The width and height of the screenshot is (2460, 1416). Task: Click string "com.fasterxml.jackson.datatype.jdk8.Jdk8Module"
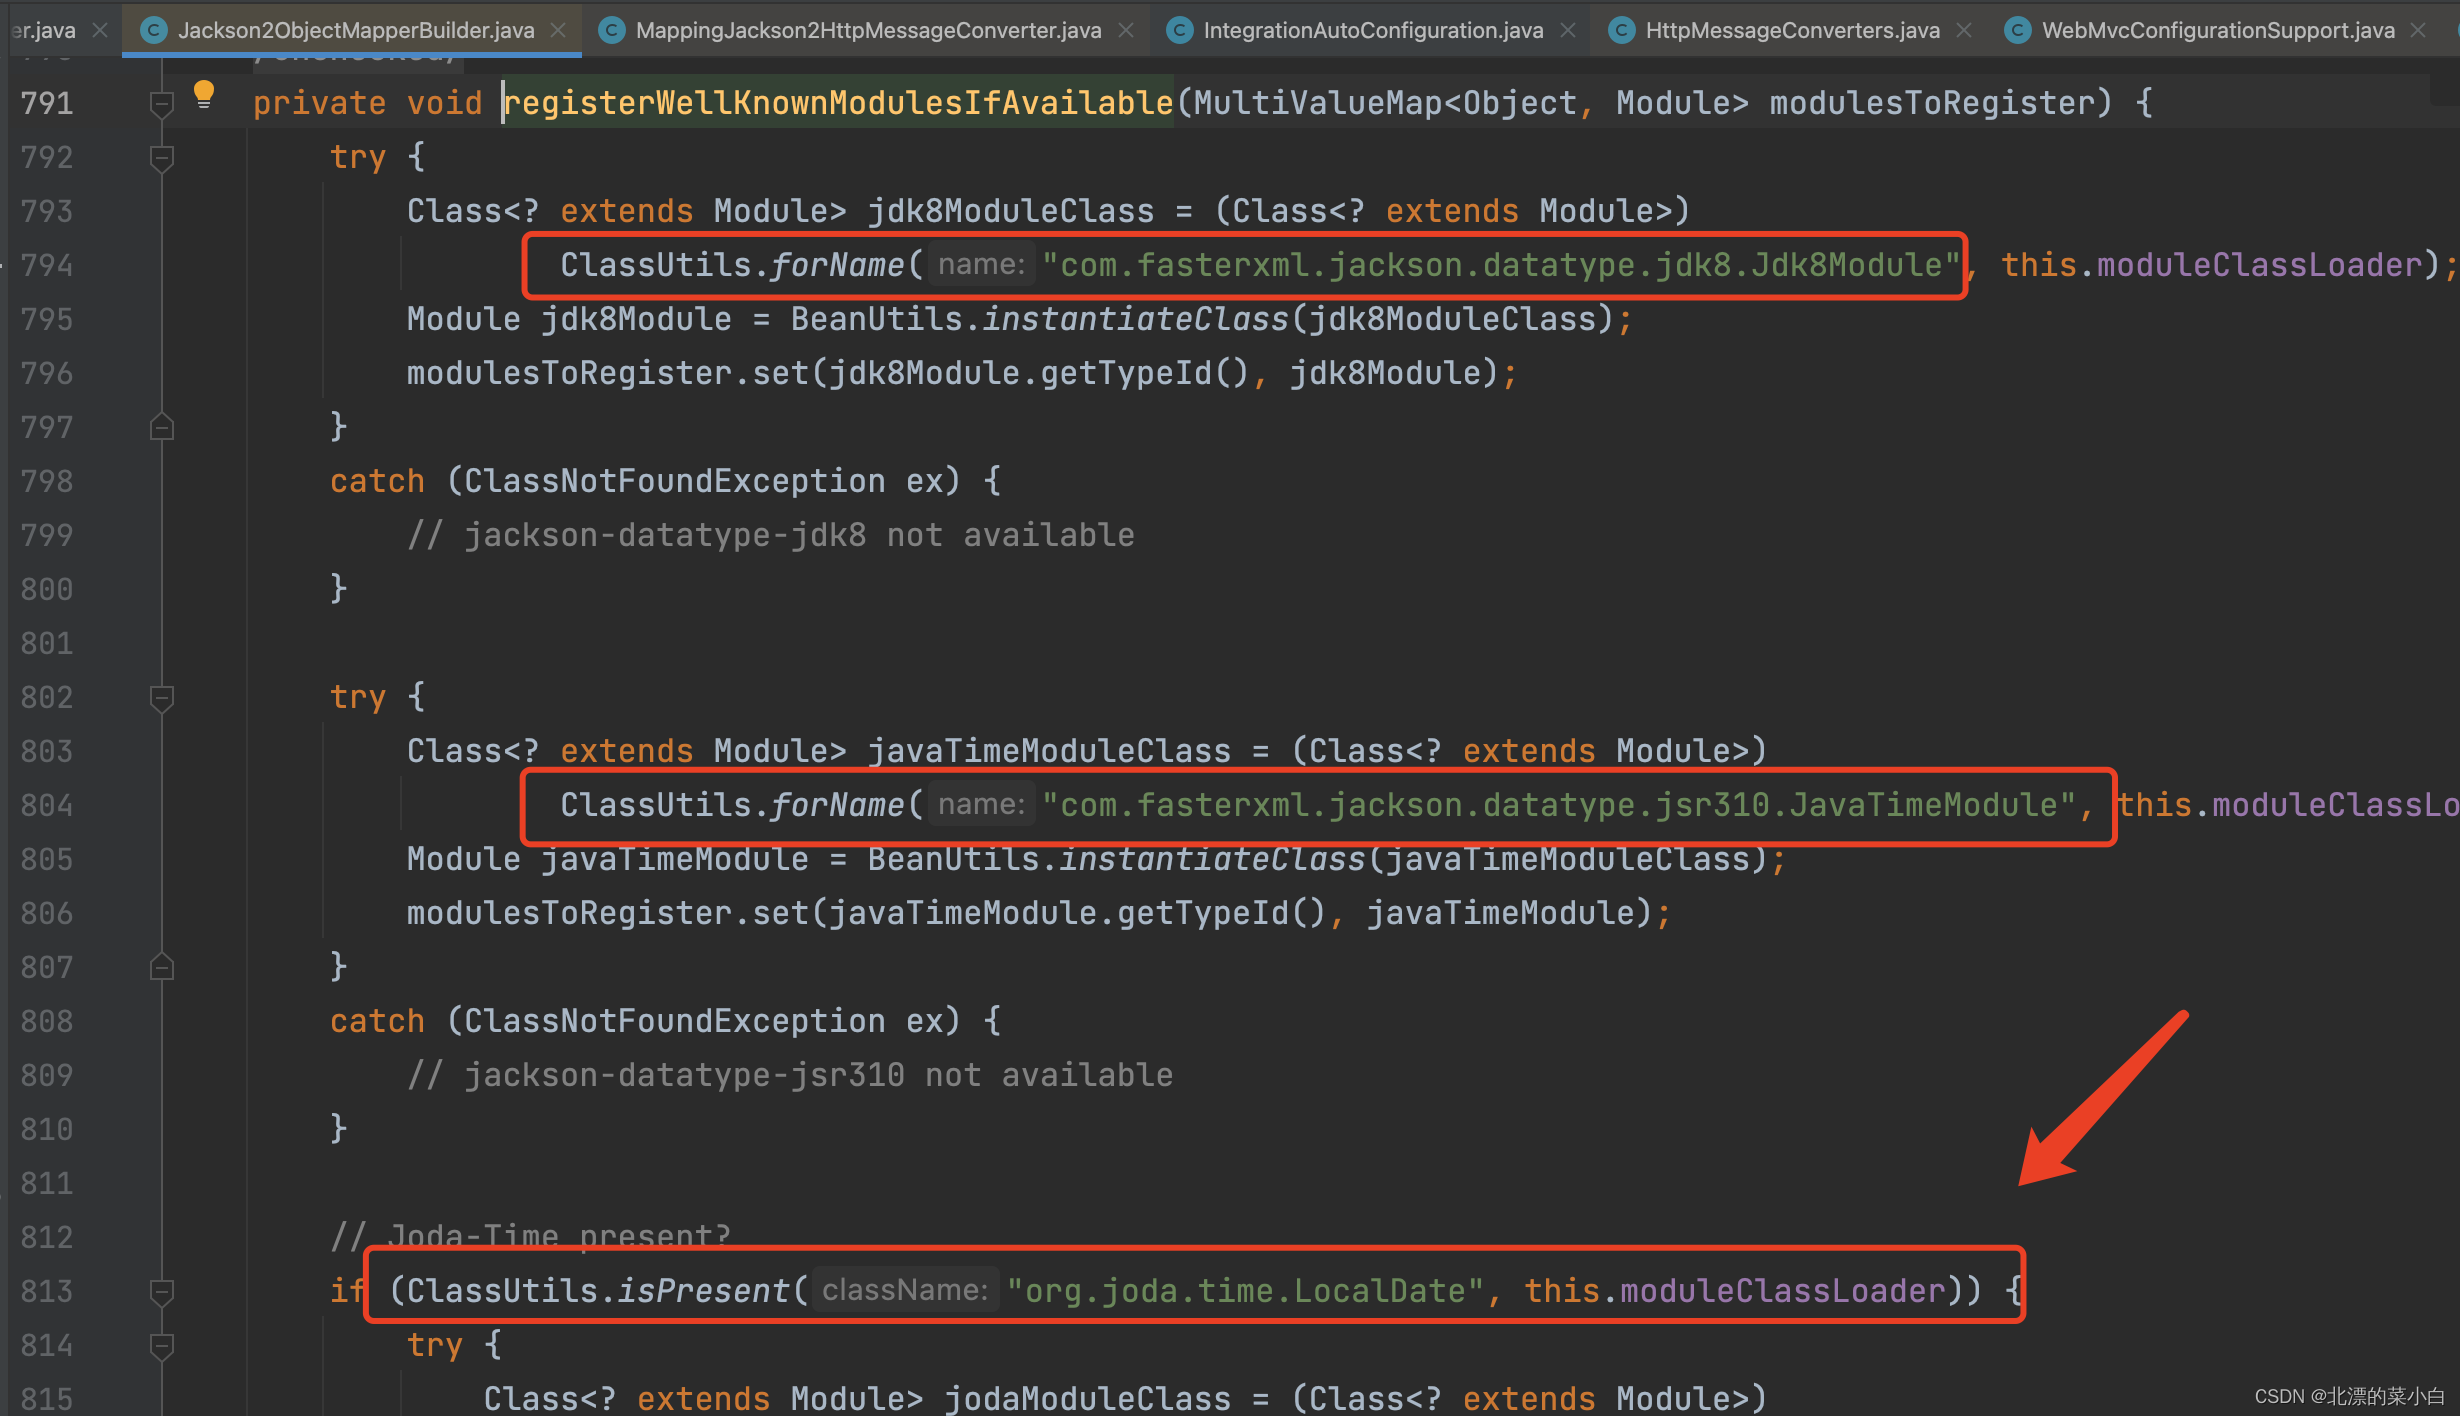point(1501,265)
